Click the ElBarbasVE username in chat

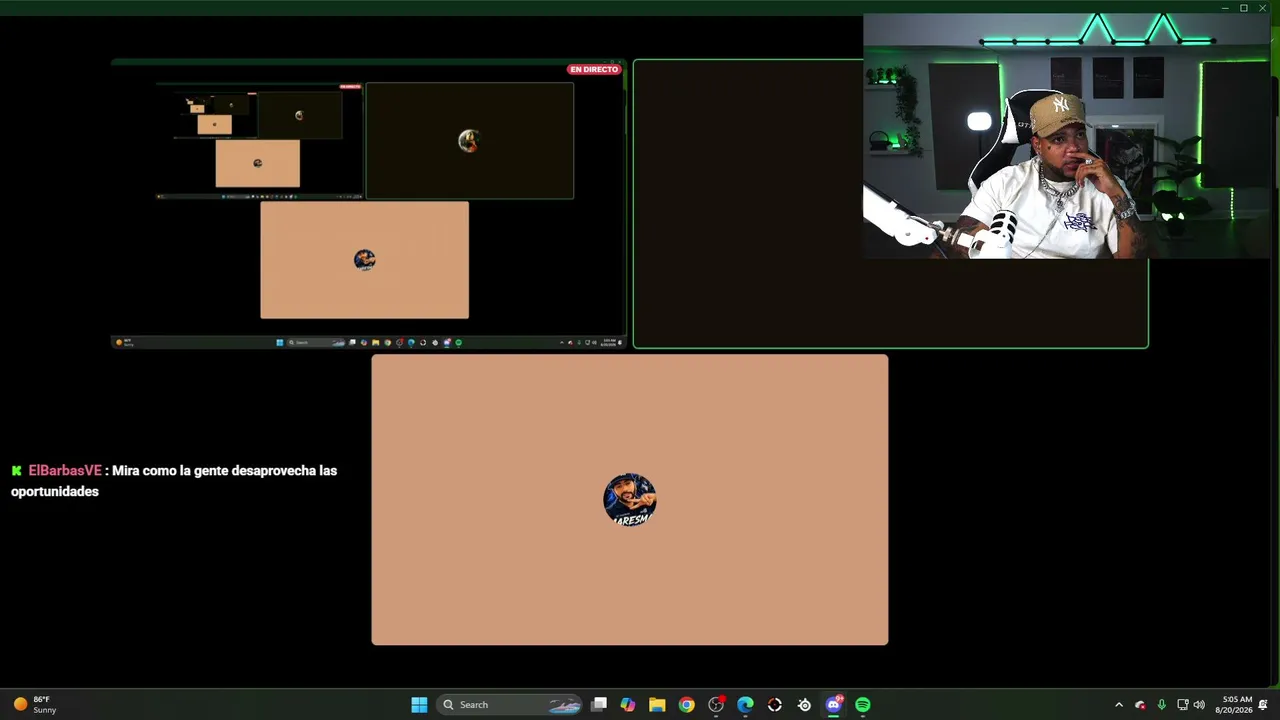[65, 470]
